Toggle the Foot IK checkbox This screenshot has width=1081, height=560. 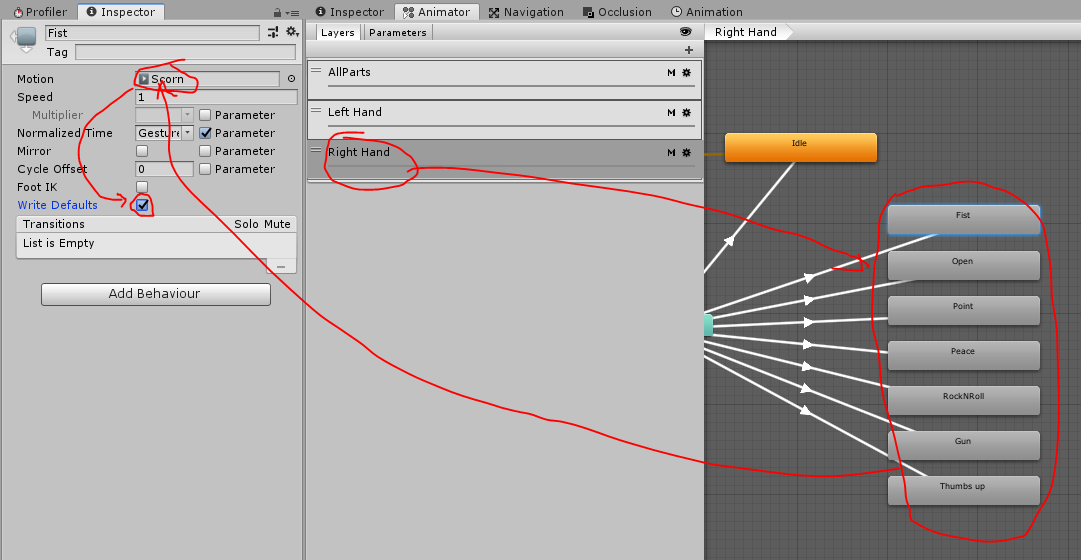(142, 187)
